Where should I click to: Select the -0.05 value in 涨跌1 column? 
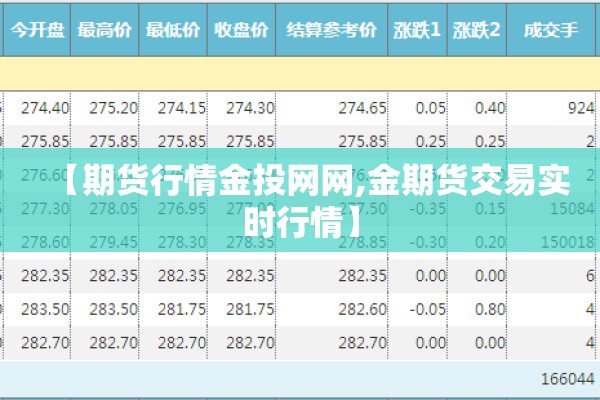coord(428,309)
